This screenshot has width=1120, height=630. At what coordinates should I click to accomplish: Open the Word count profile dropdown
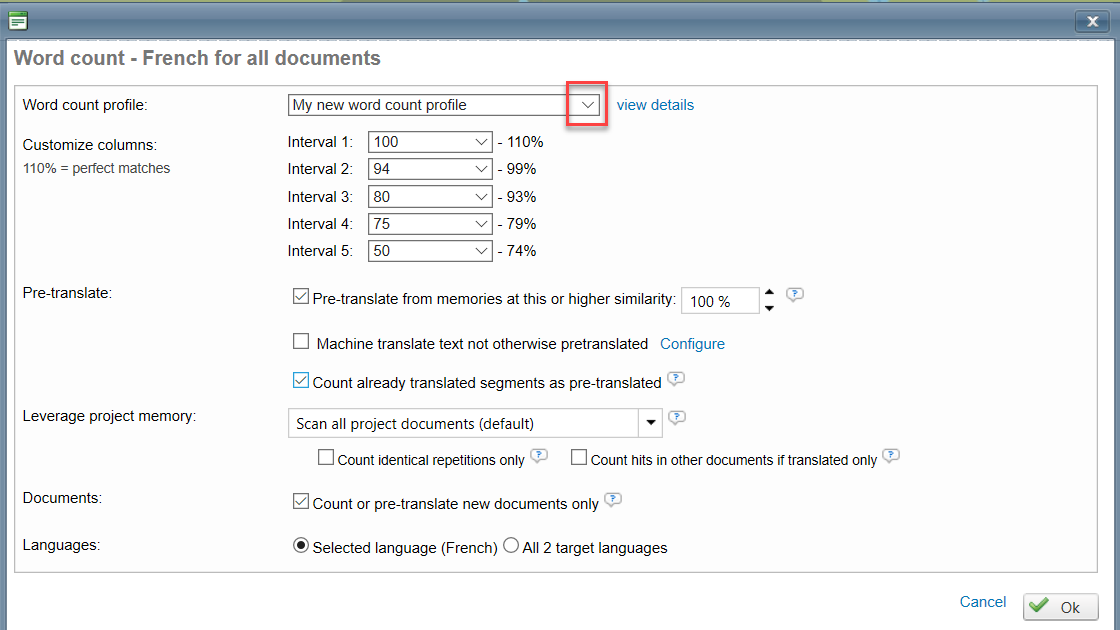click(588, 105)
